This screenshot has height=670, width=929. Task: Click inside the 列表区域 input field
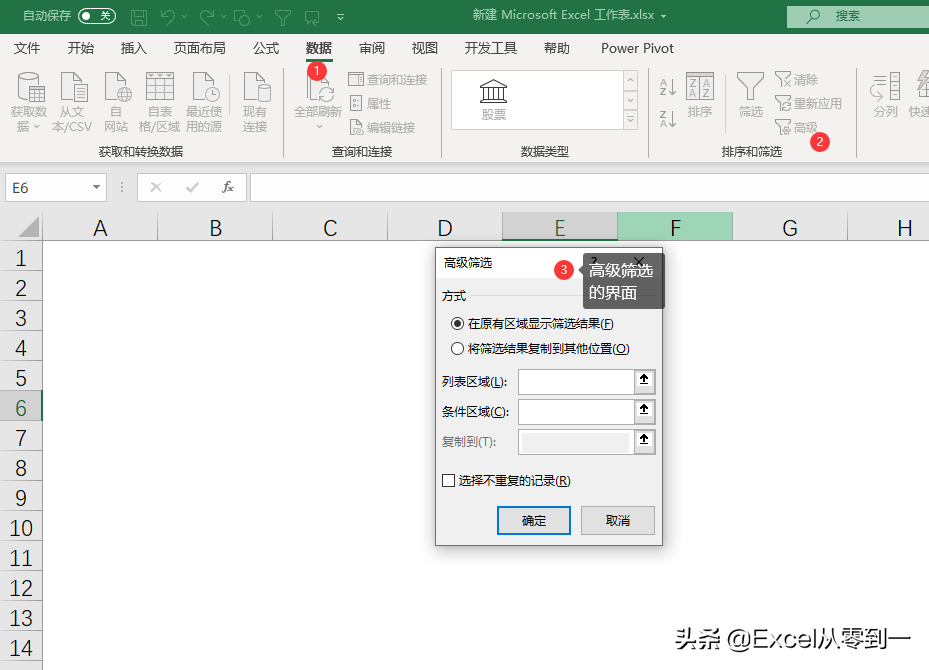(x=575, y=381)
